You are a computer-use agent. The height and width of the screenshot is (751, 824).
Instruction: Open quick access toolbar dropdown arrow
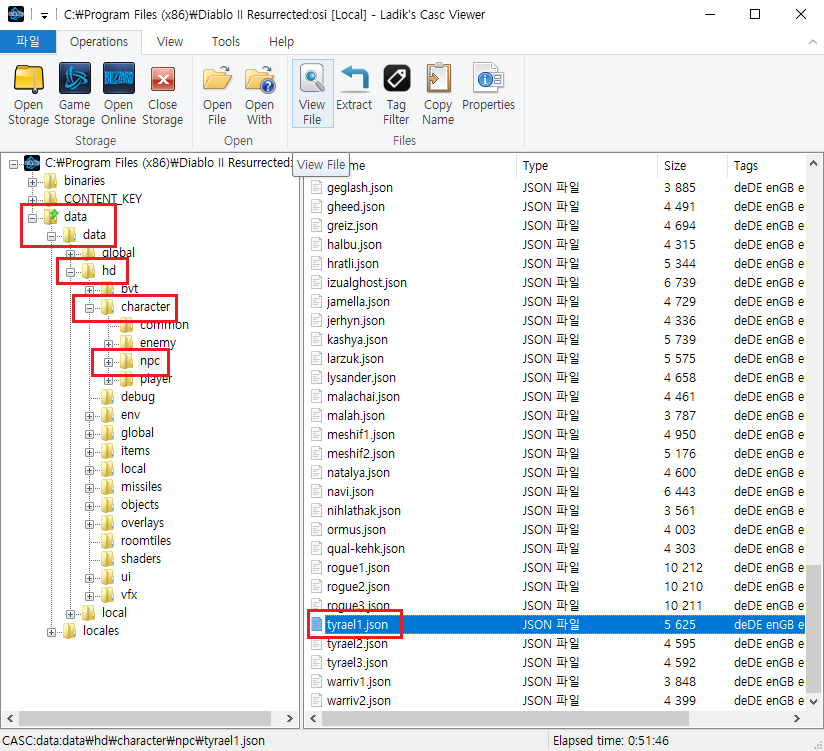click(44, 16)
